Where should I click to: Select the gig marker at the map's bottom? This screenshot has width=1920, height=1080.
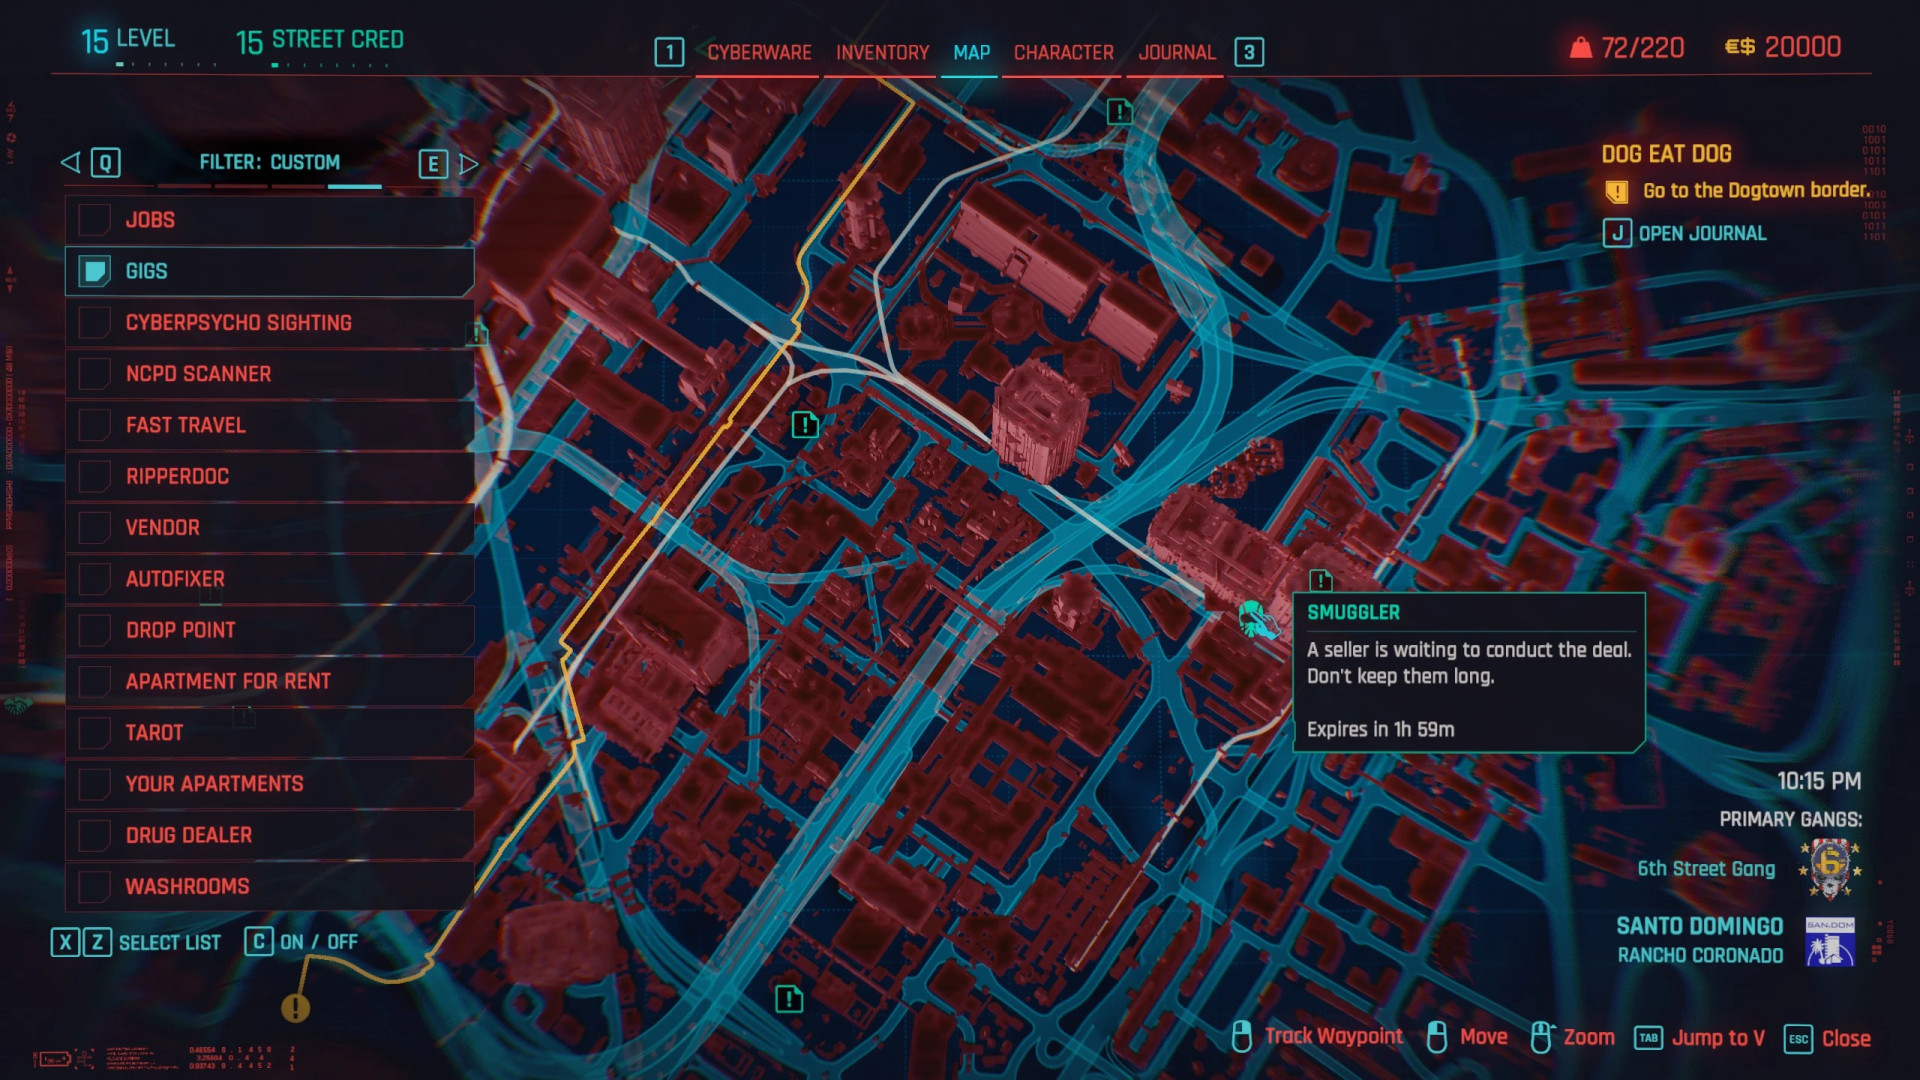(789, 998)
